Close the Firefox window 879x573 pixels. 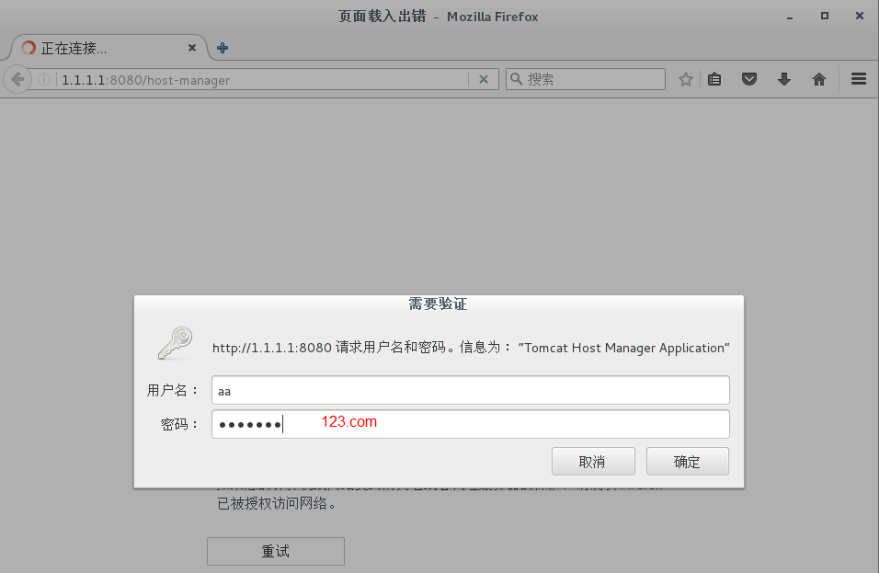[859, 16]
